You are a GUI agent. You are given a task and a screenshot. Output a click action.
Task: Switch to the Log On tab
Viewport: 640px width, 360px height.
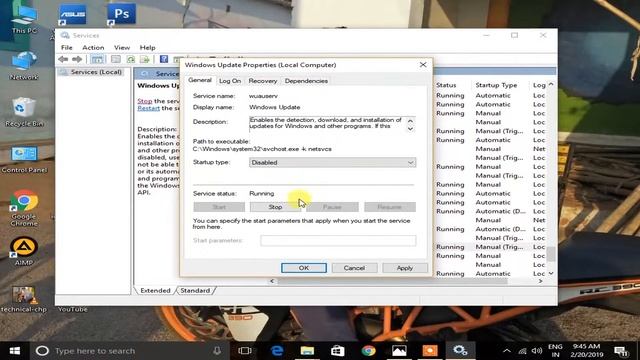pyautogui.click(x=230, y=81)
